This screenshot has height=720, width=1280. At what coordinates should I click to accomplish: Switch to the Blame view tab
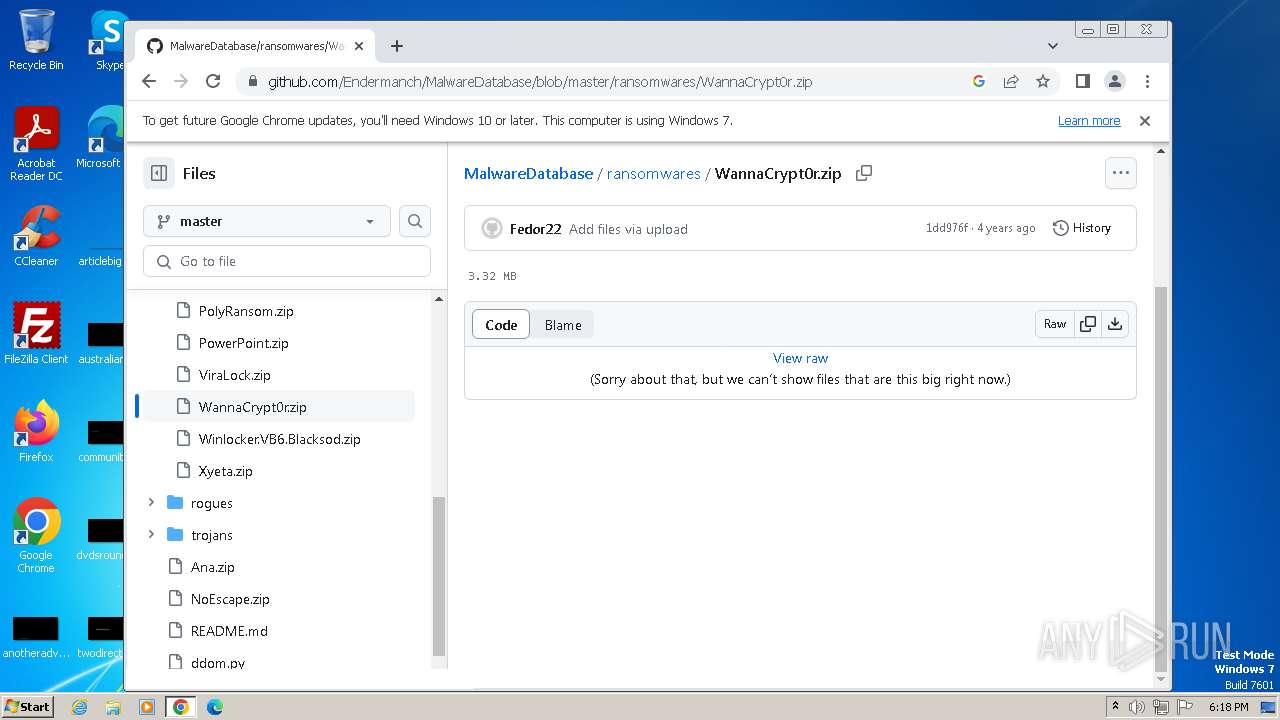(563, 325)
